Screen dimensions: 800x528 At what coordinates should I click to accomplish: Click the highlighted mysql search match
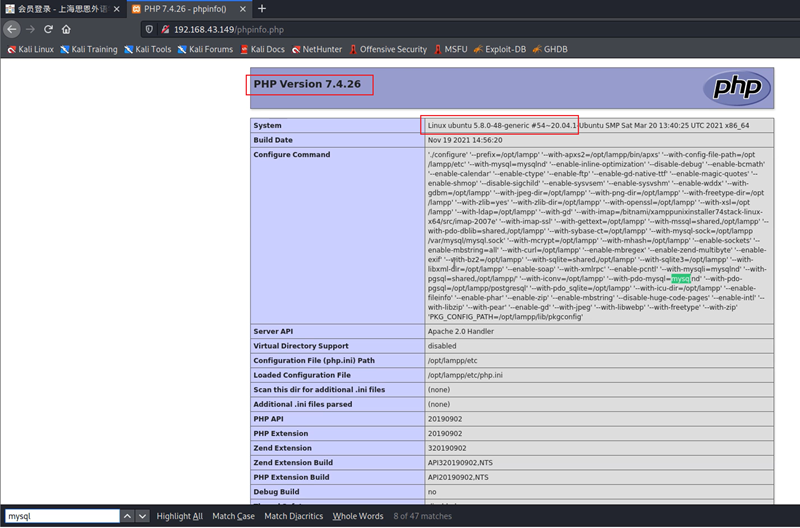click(x=681, y=279)
